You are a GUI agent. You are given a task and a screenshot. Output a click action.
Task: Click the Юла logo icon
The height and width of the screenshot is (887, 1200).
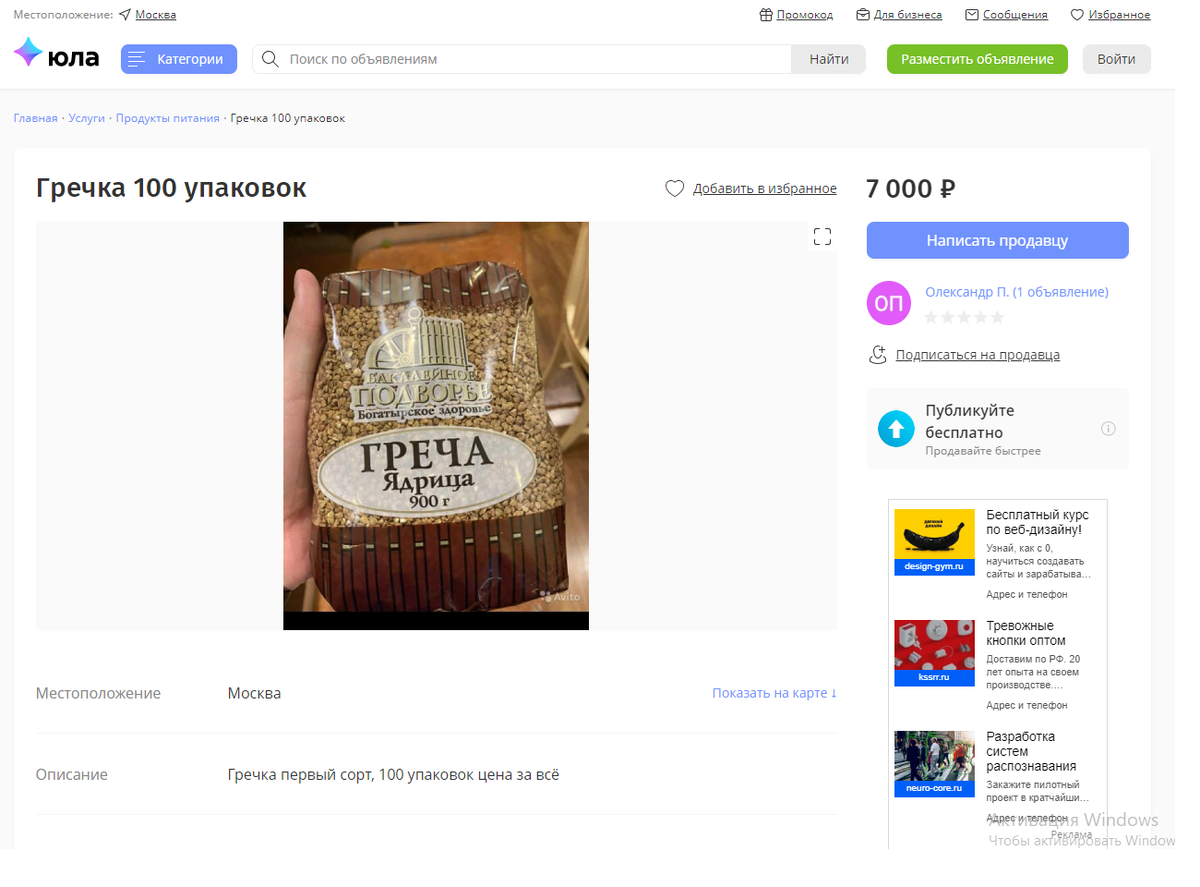tap(28, 54)
